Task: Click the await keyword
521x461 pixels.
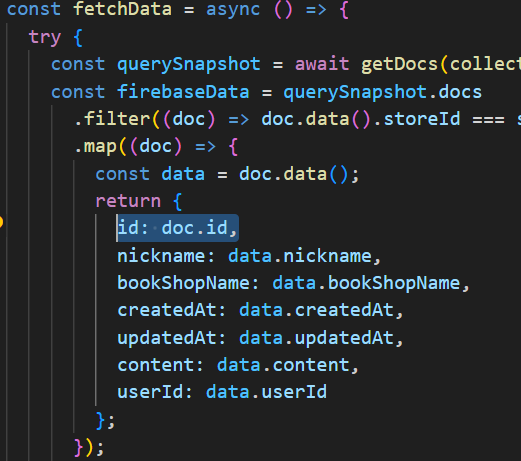Action: (322, 64)
